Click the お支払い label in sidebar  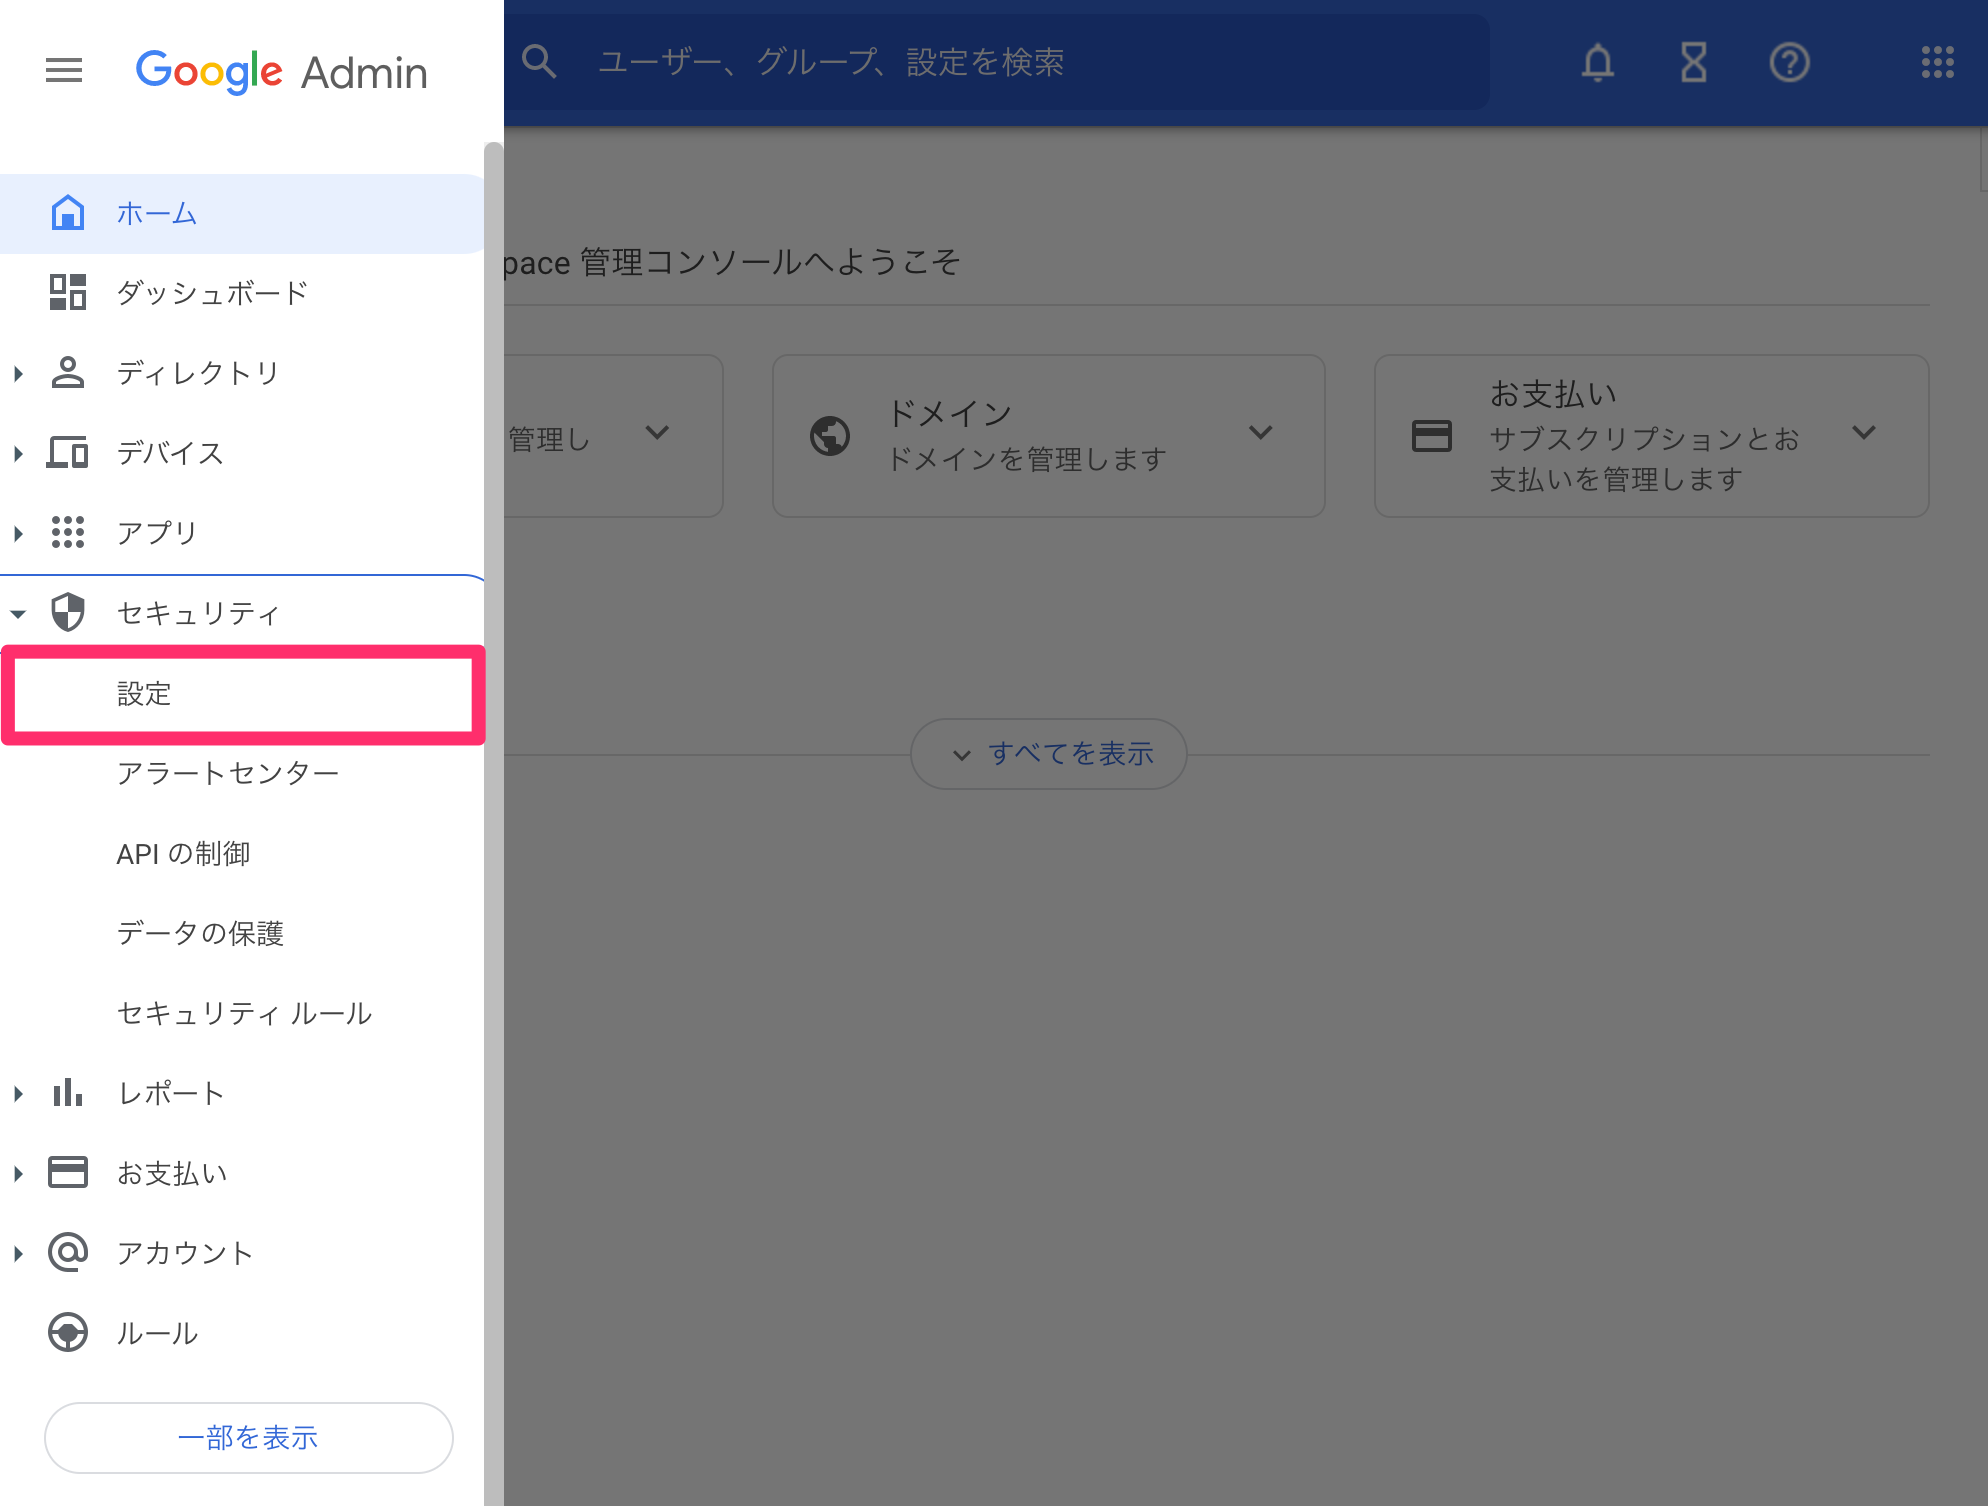coord(172,1173)
